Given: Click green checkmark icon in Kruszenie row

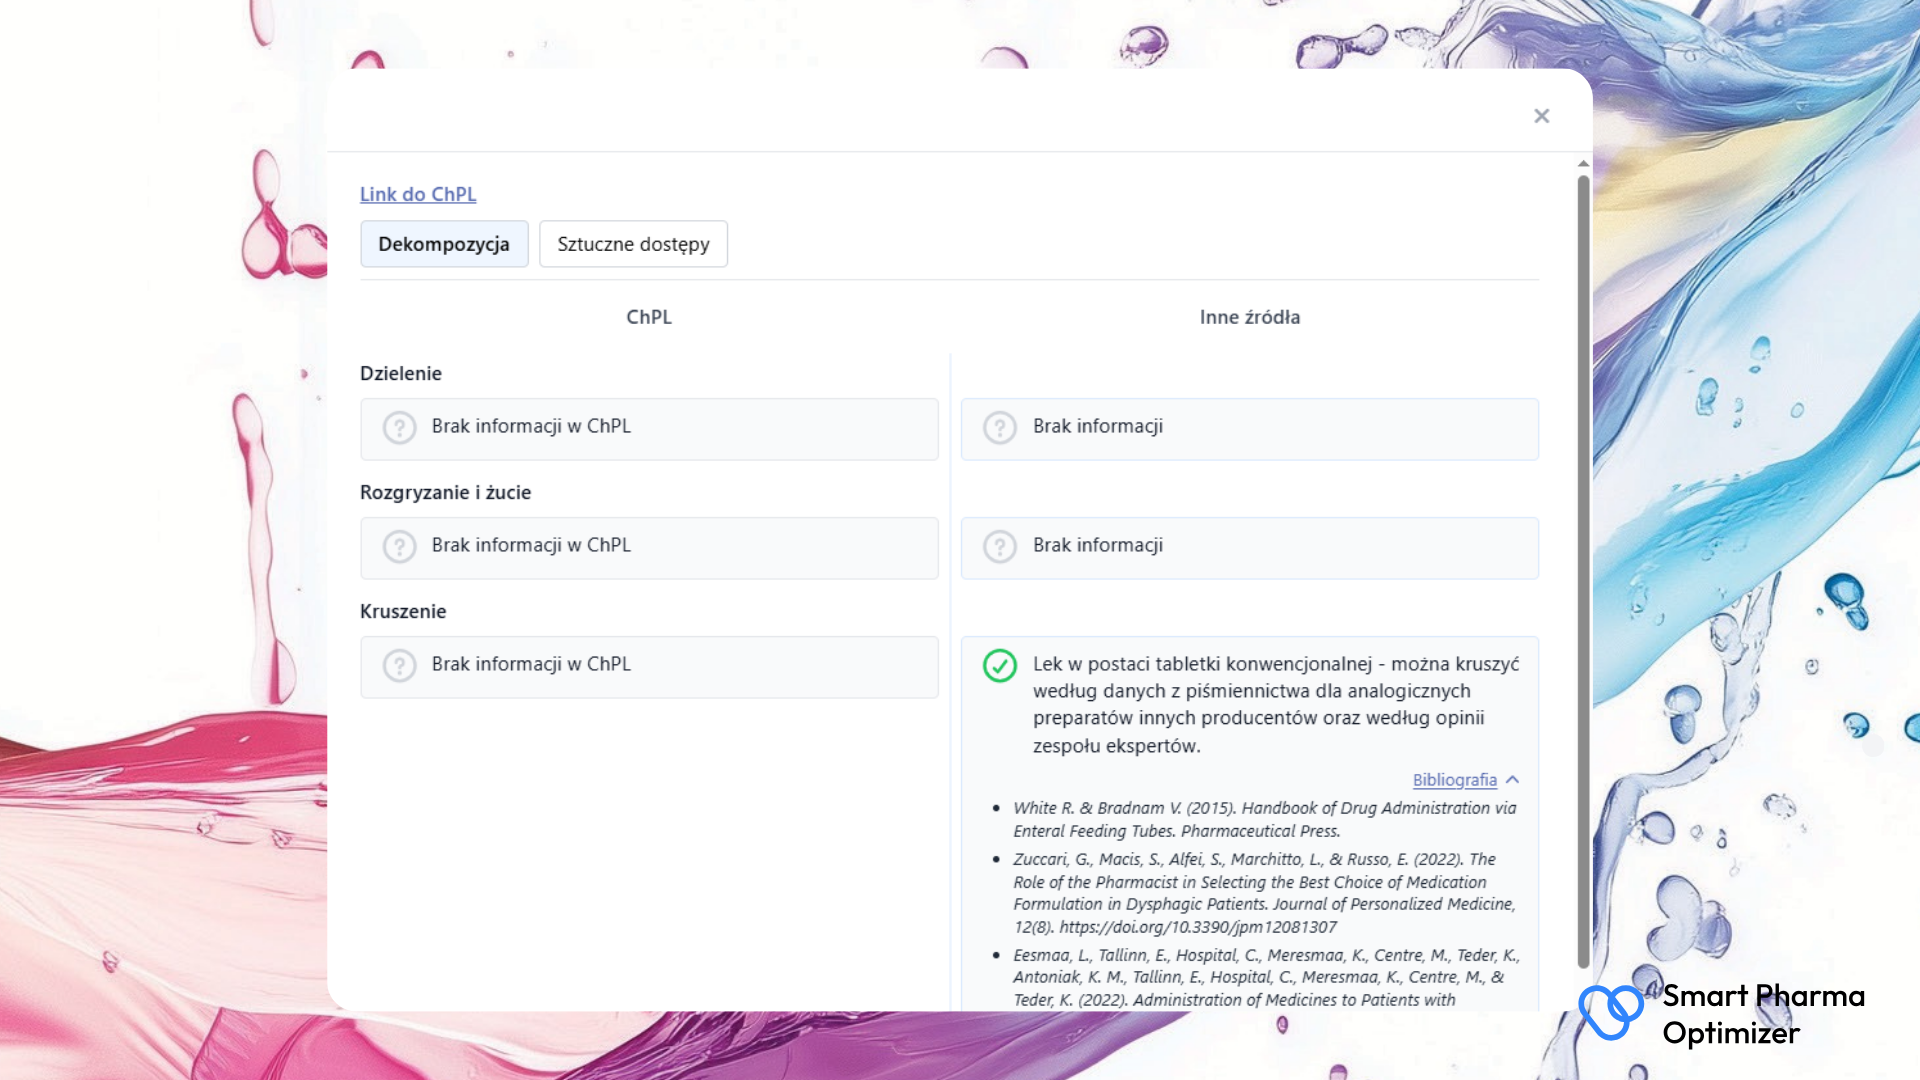Looking at the screenshot, I should click(x=999, y=666).
